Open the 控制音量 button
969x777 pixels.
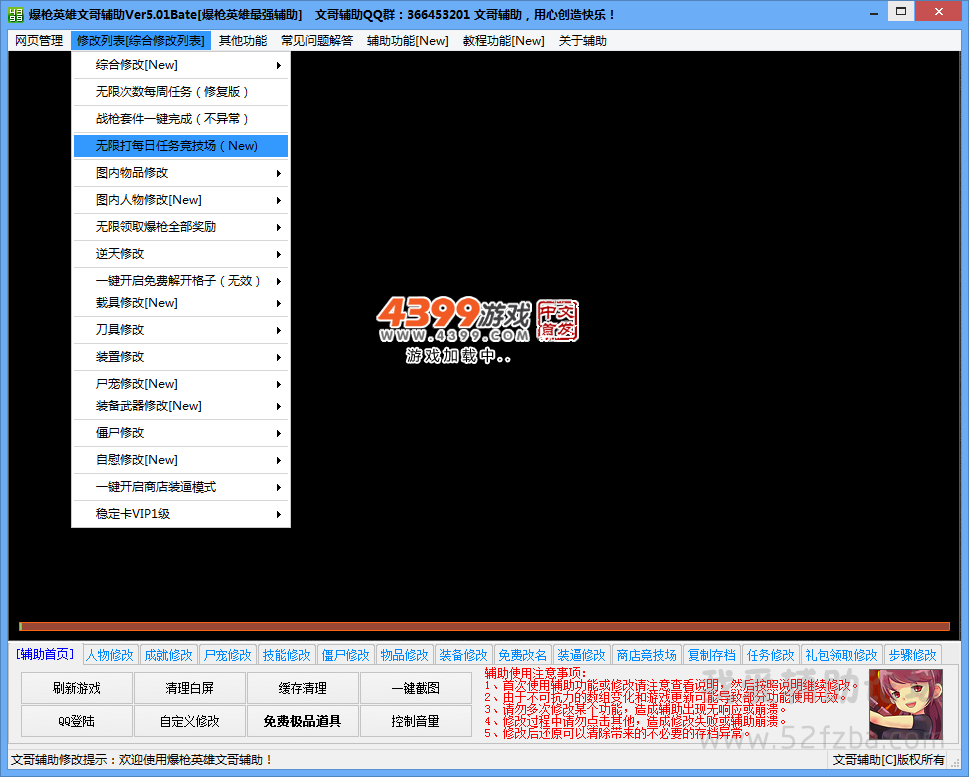pos(416,721)
